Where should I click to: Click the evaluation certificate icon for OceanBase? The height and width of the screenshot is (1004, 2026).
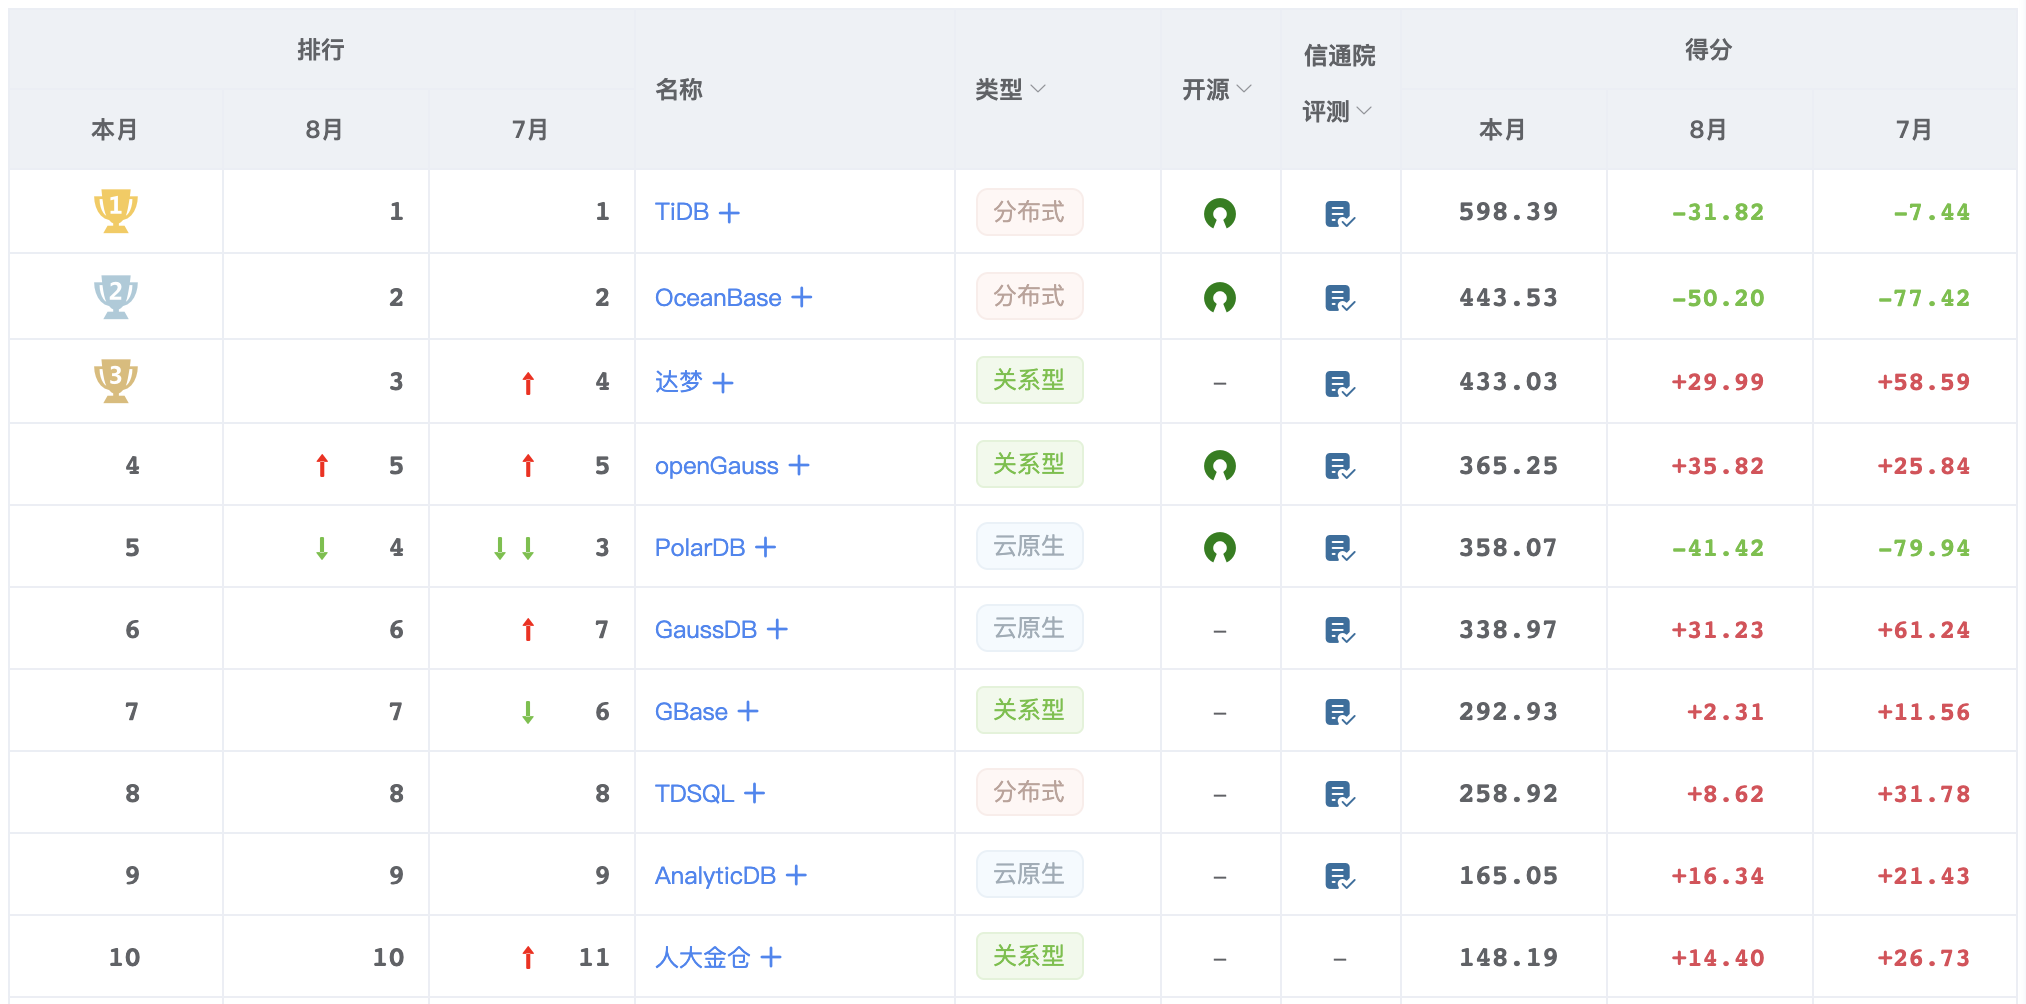pos(1340,298)
